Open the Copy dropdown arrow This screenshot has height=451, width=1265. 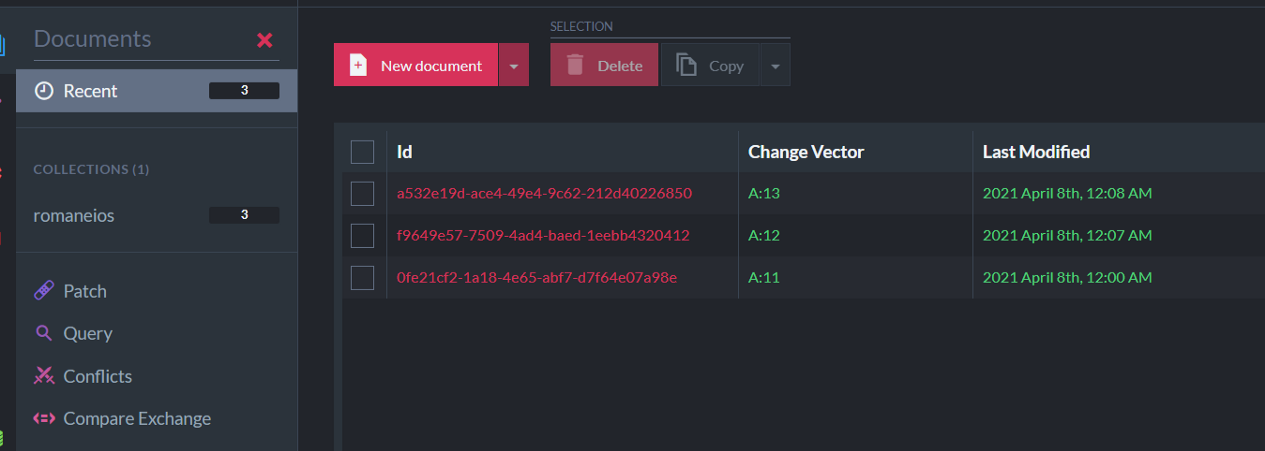pos(775,65)
